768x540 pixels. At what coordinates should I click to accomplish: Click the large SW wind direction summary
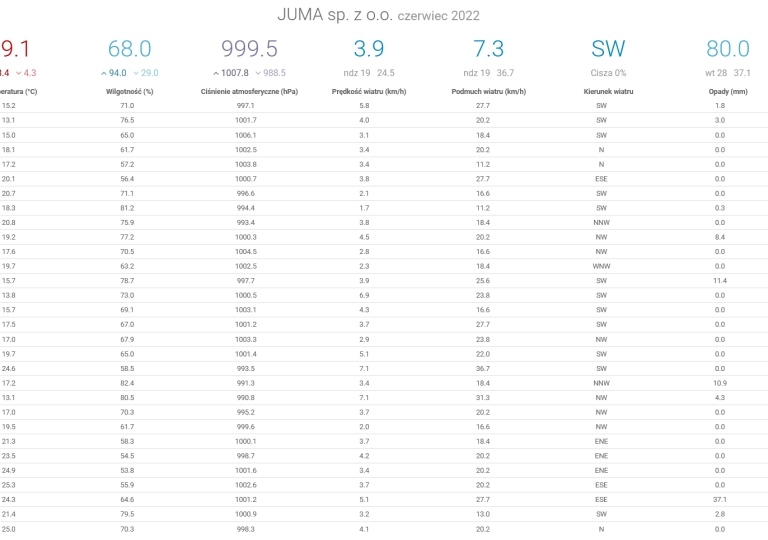coord(608,49)
